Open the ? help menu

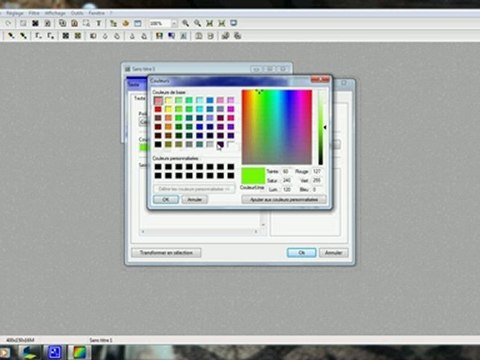(111, 13)
